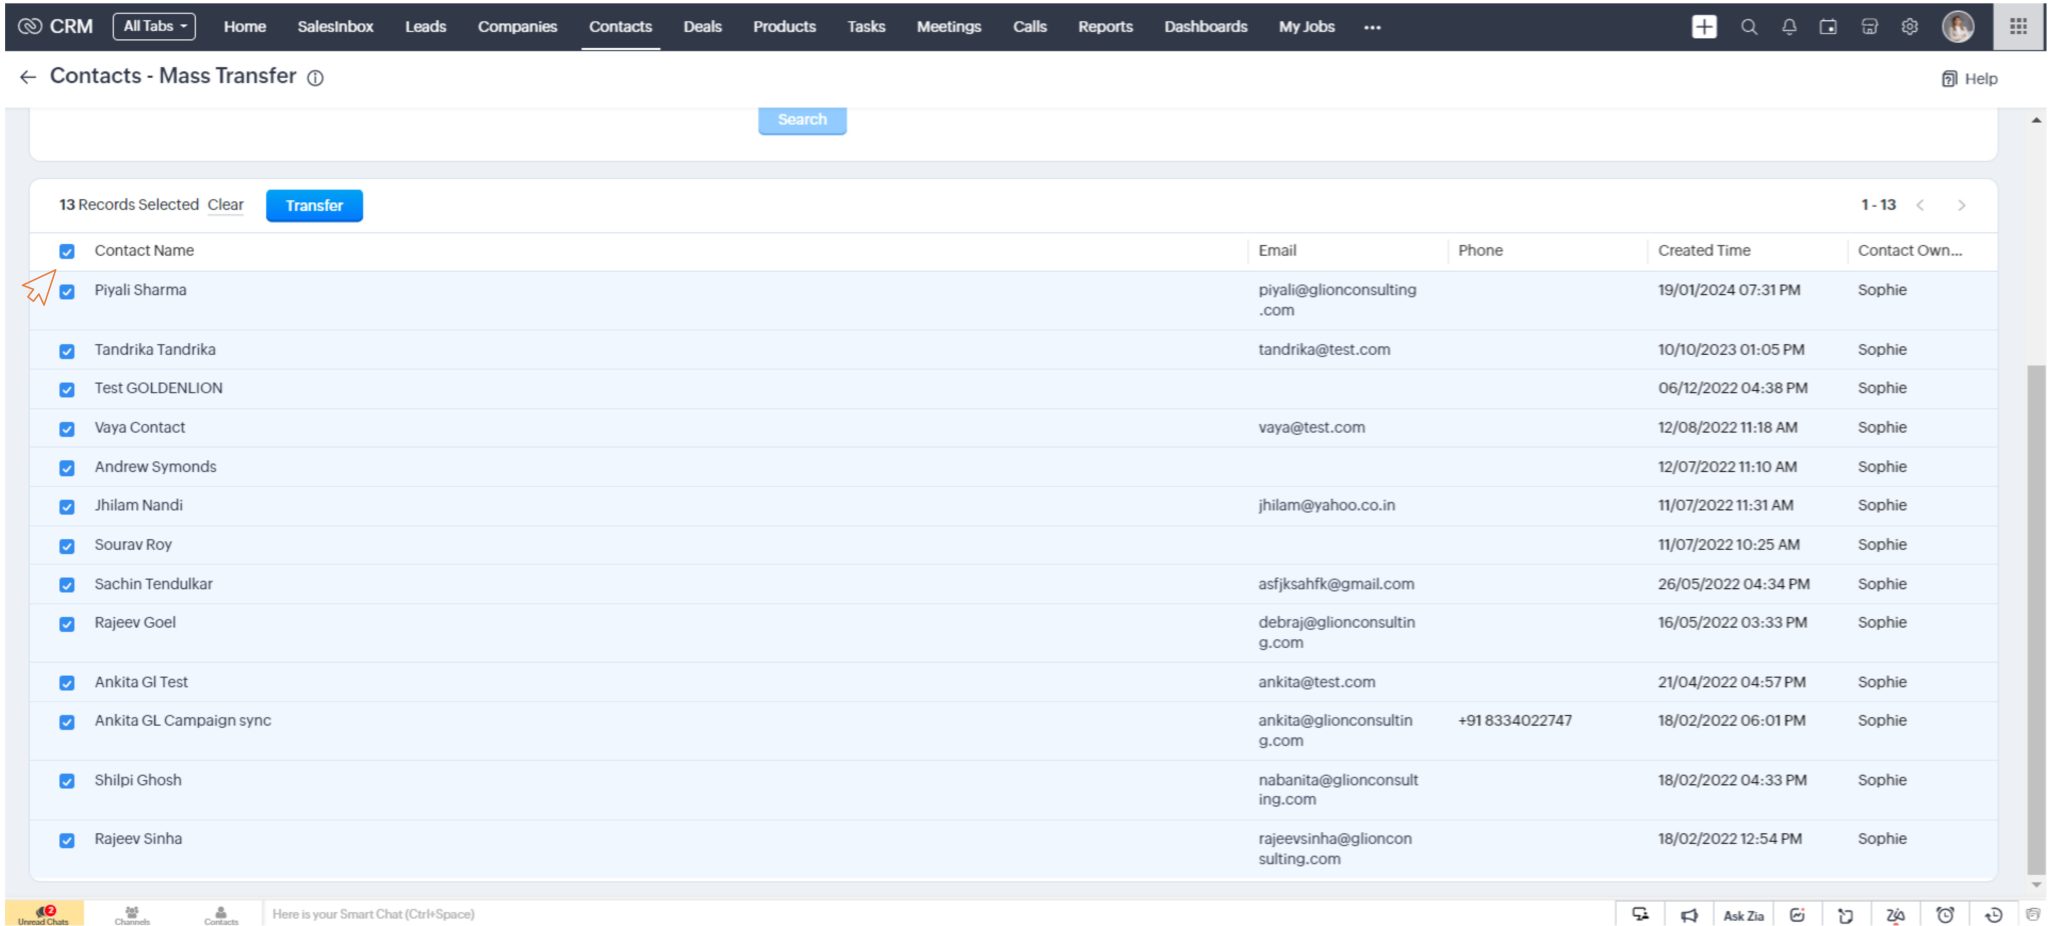Image resolution: width=2048 pixels, height=926 pixels.
Task: Switch to the Deals tab
Action: tap(702, 27)
